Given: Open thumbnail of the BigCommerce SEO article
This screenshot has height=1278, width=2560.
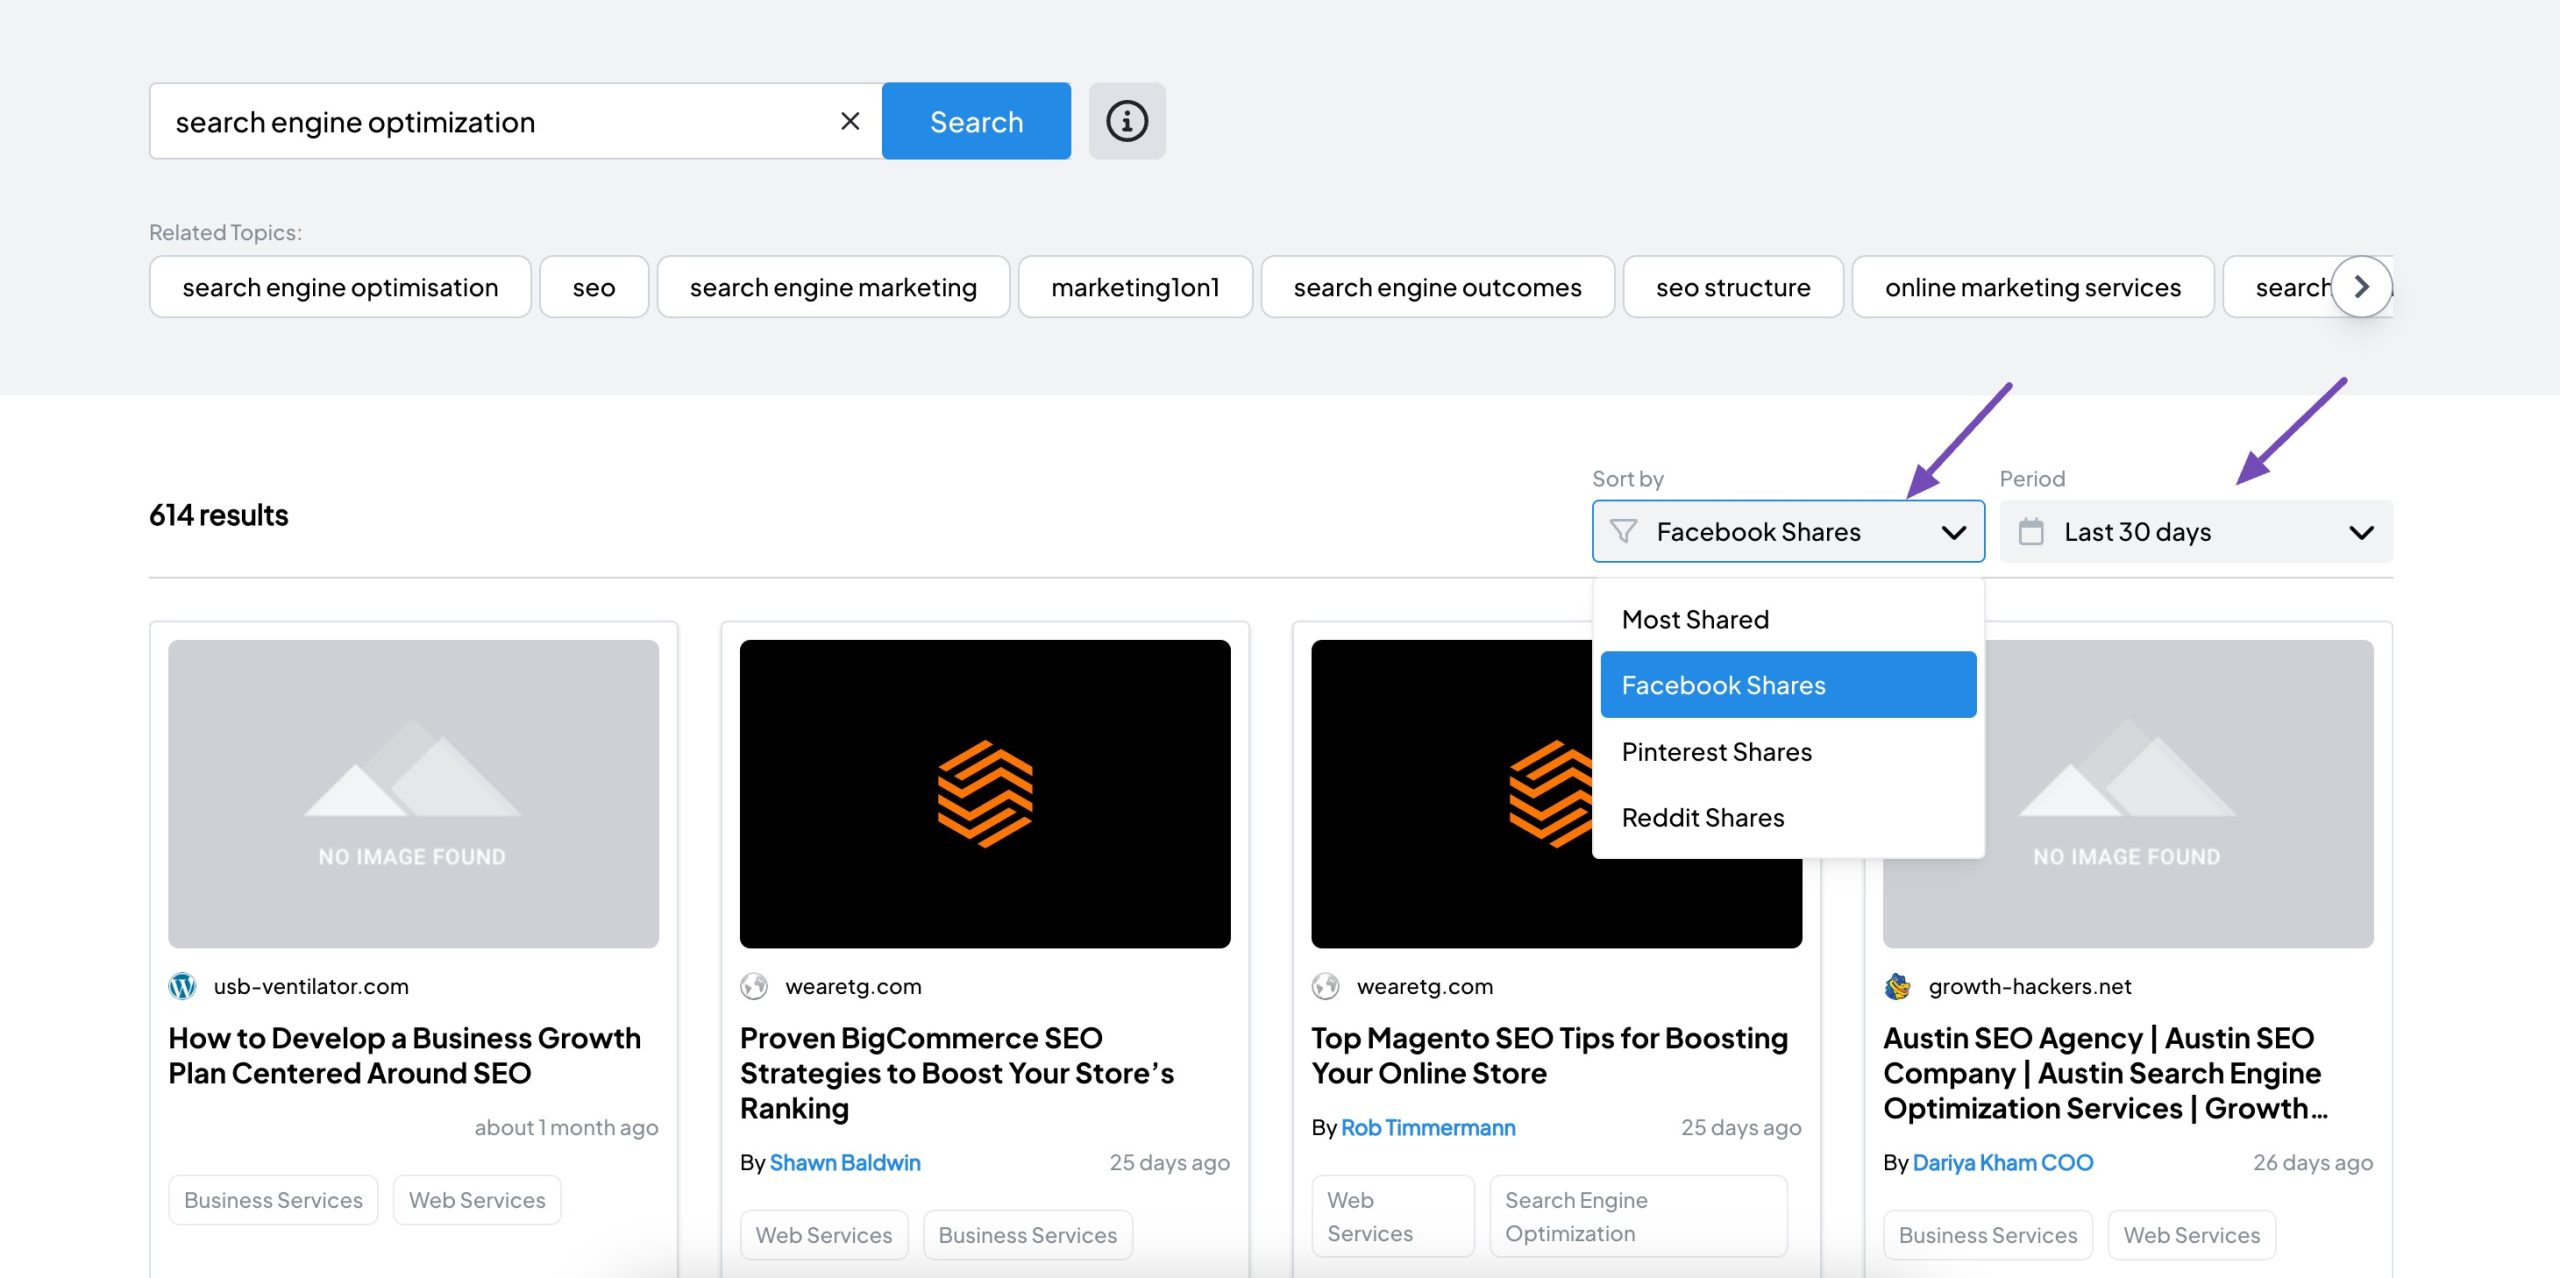Looking at the screenshot, I should pyautogui.click(x=985, y=794).
